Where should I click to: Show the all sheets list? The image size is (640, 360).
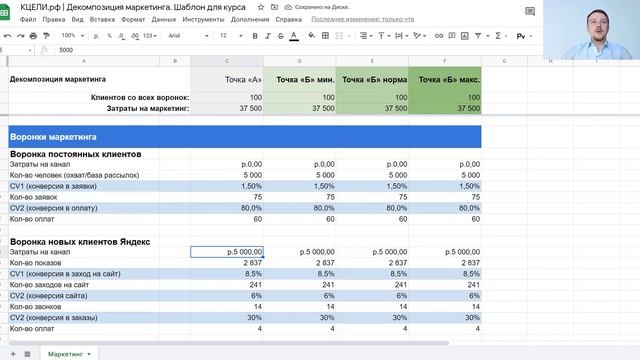27,354
